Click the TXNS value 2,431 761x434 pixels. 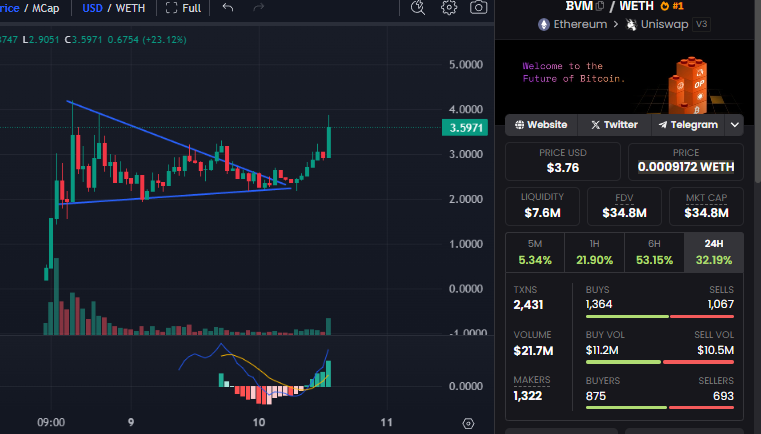click(528, 305)
